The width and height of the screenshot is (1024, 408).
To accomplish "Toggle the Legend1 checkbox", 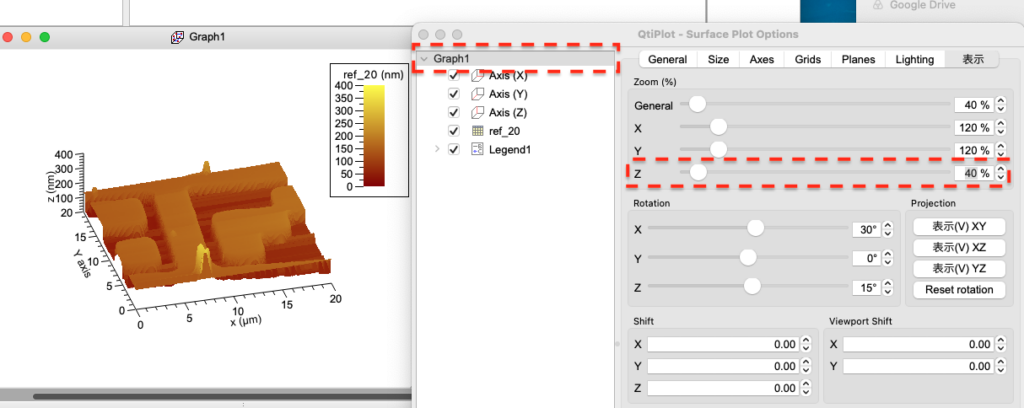I will pos(454,149).
